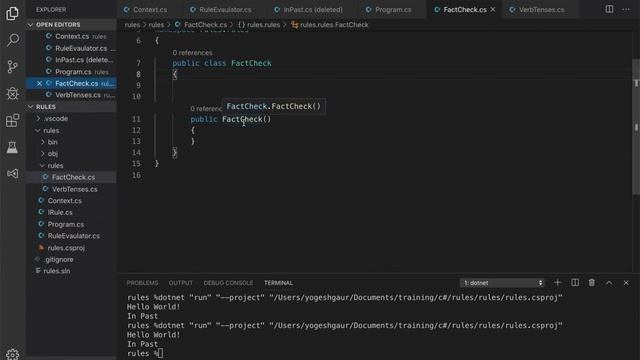Open rules.sln in the file tree
This screenshot has height=360, width=640.
point(71,271)
